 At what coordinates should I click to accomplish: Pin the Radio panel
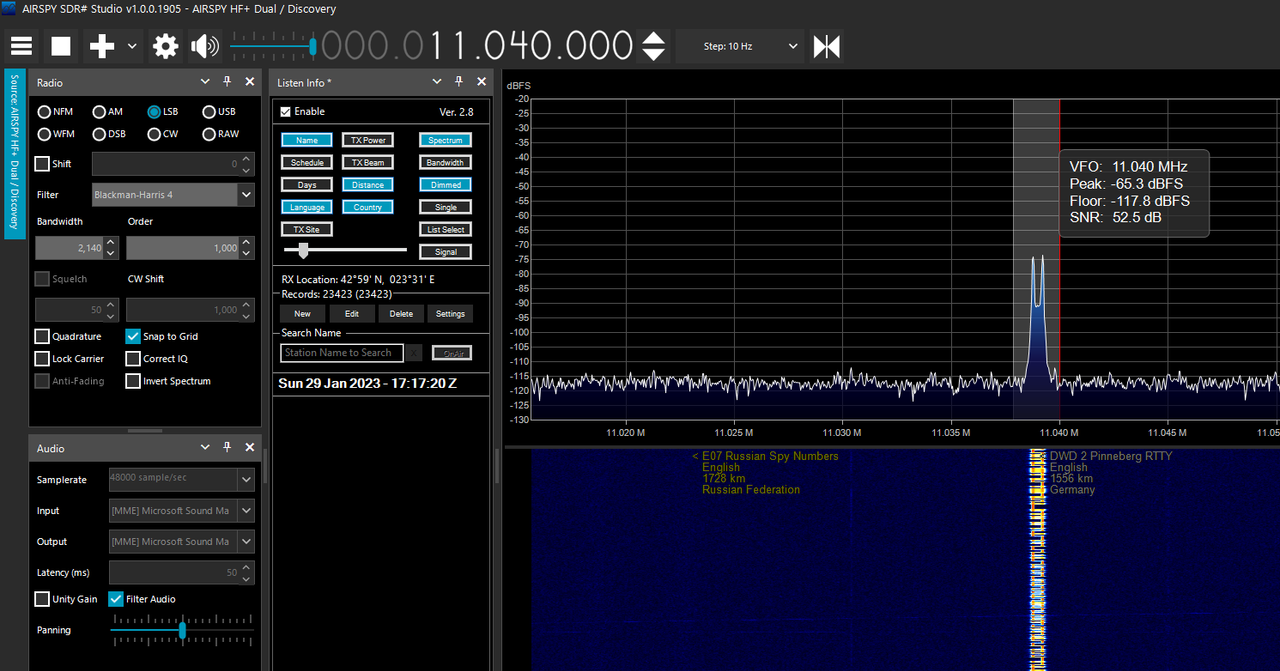point(227,82)
